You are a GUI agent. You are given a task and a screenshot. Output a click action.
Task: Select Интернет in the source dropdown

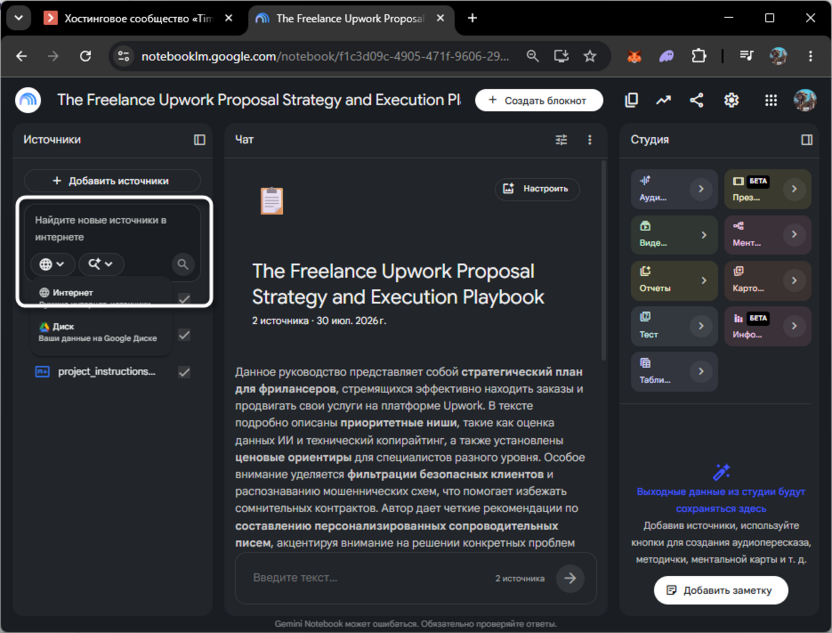click(101, 298)
